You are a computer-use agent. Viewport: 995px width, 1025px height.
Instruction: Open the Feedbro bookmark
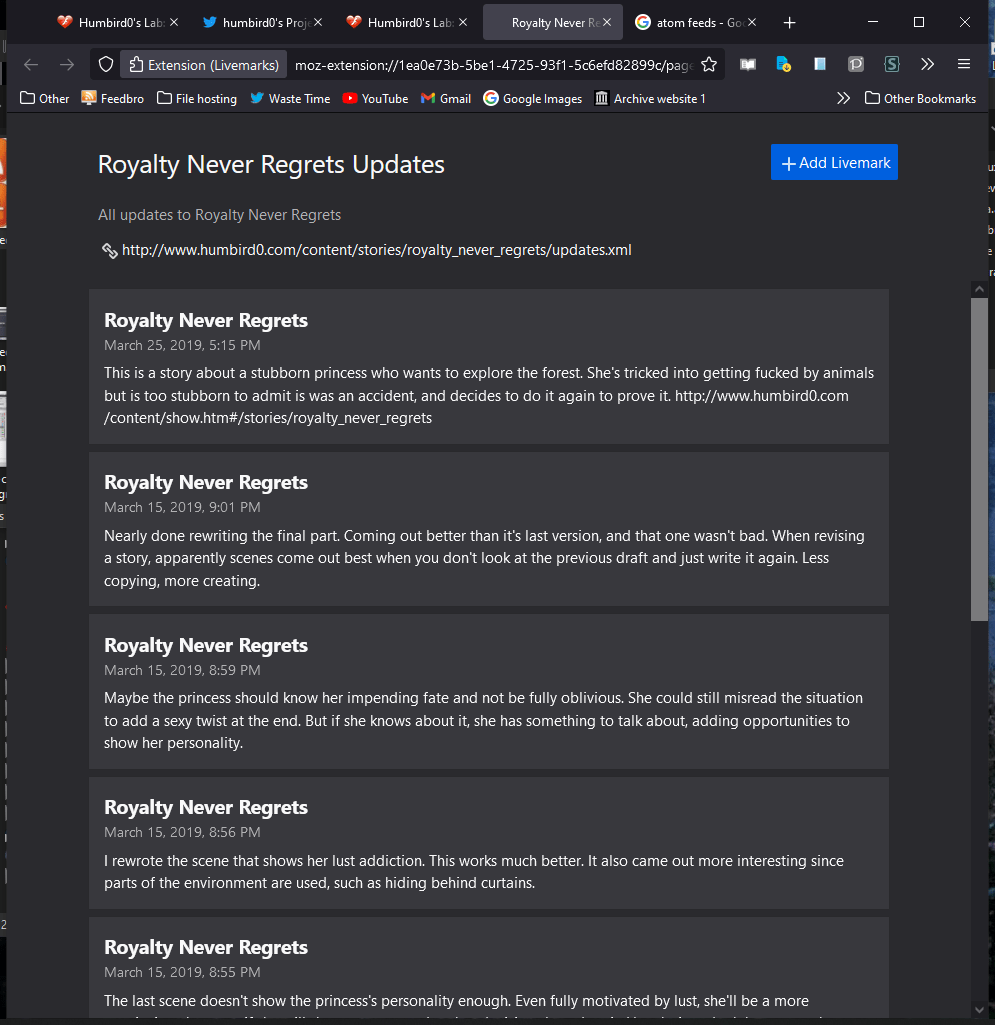tap(116, 98)
